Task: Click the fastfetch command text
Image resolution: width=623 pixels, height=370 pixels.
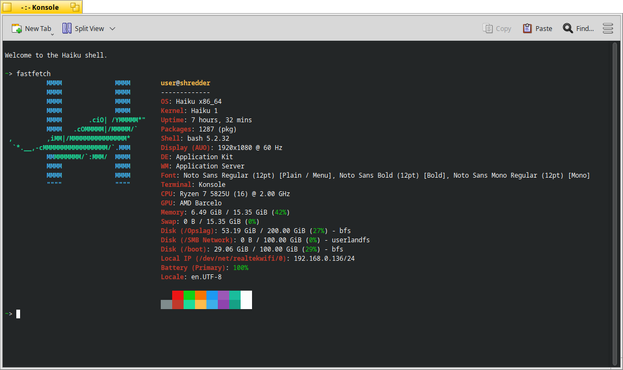Action: click(x=33, y=74)
